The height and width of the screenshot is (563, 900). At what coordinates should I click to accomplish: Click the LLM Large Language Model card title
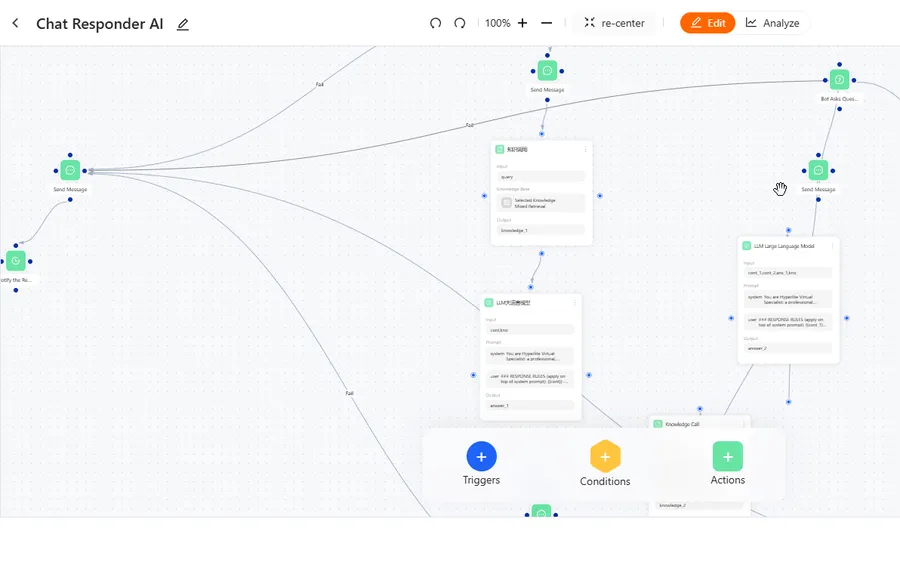coord(783,246)
